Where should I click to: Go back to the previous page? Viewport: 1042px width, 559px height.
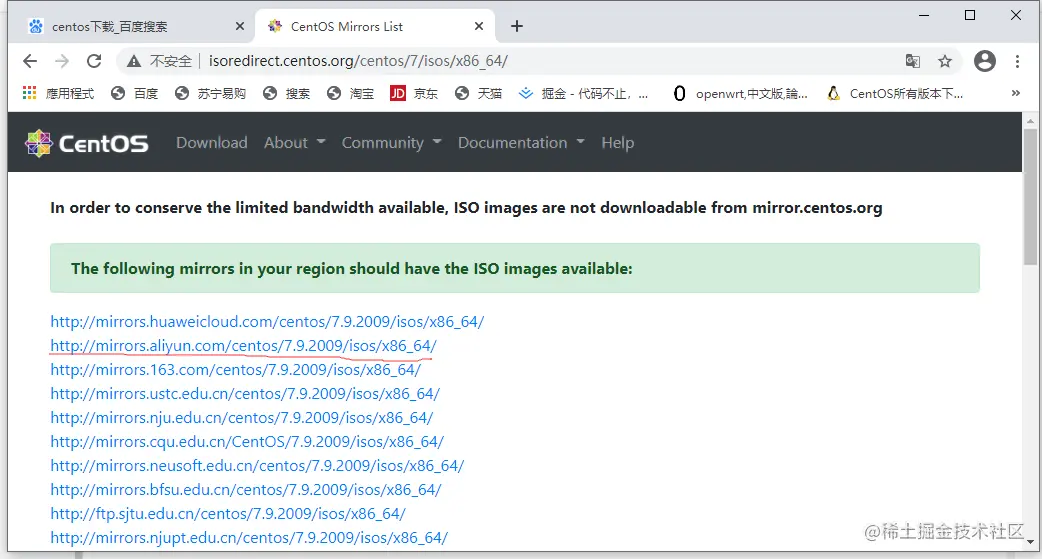click(30, 61)
